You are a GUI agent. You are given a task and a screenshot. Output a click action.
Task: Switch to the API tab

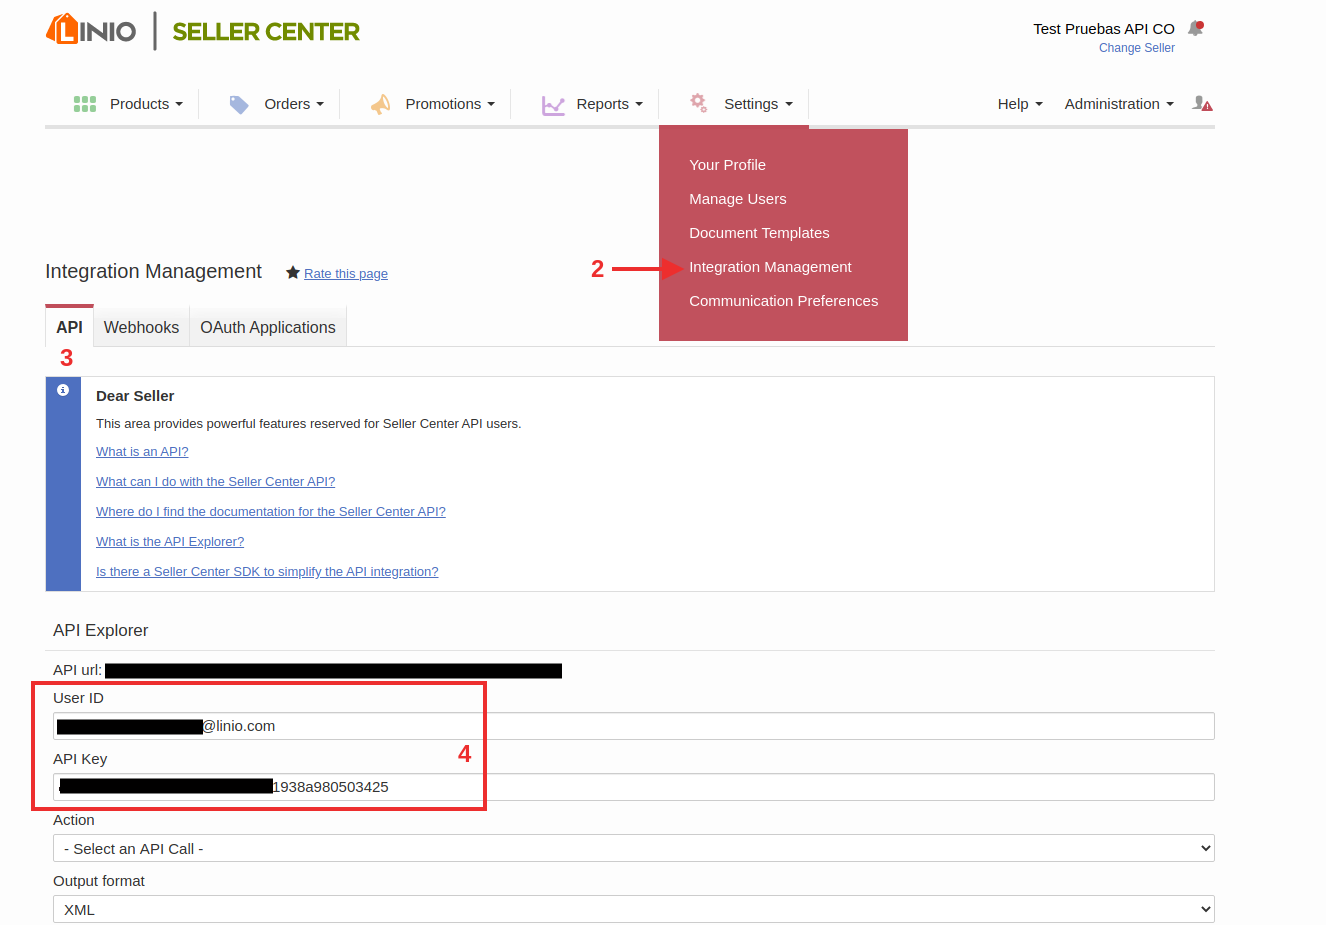click(69, 327)
